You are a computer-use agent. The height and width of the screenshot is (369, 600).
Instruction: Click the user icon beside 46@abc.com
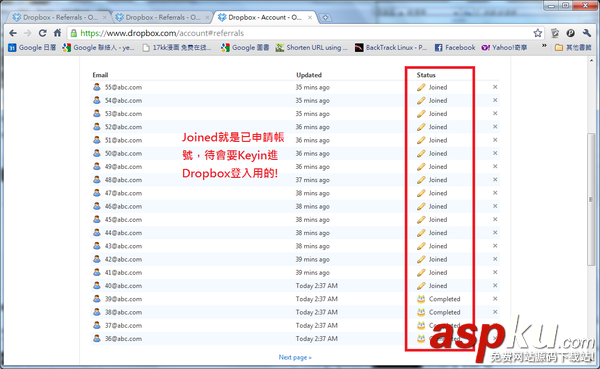[x=97, y=206]
